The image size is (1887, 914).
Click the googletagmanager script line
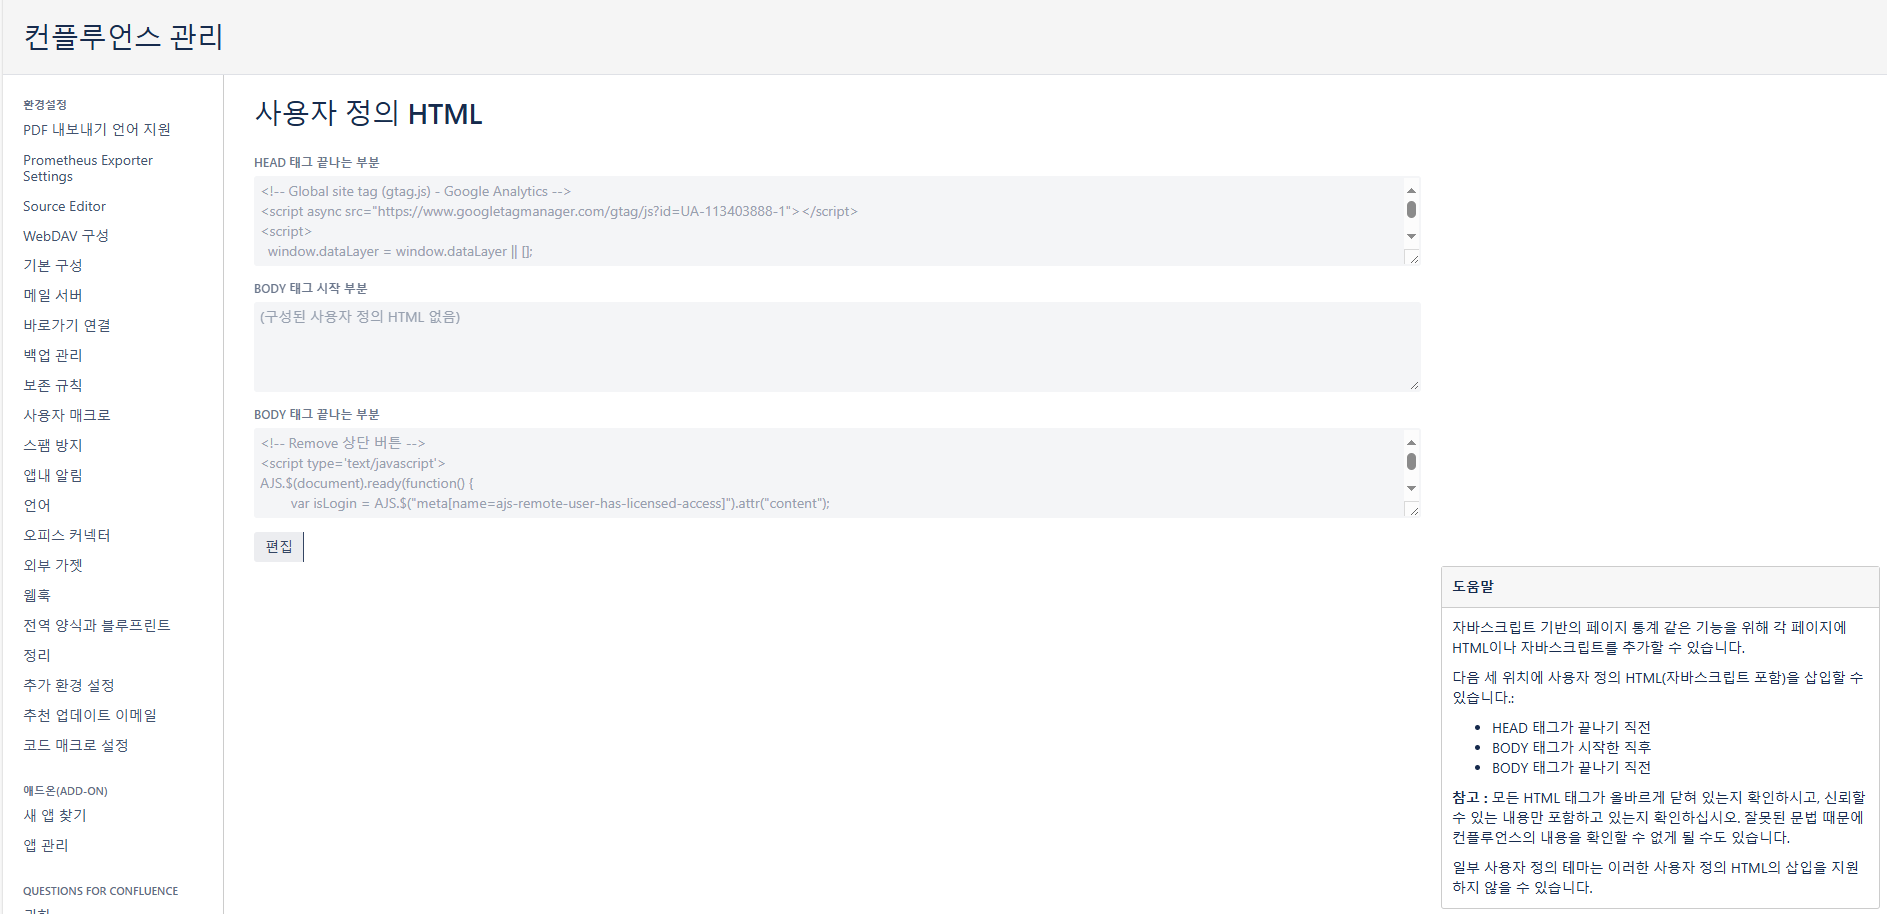point(559,212)
